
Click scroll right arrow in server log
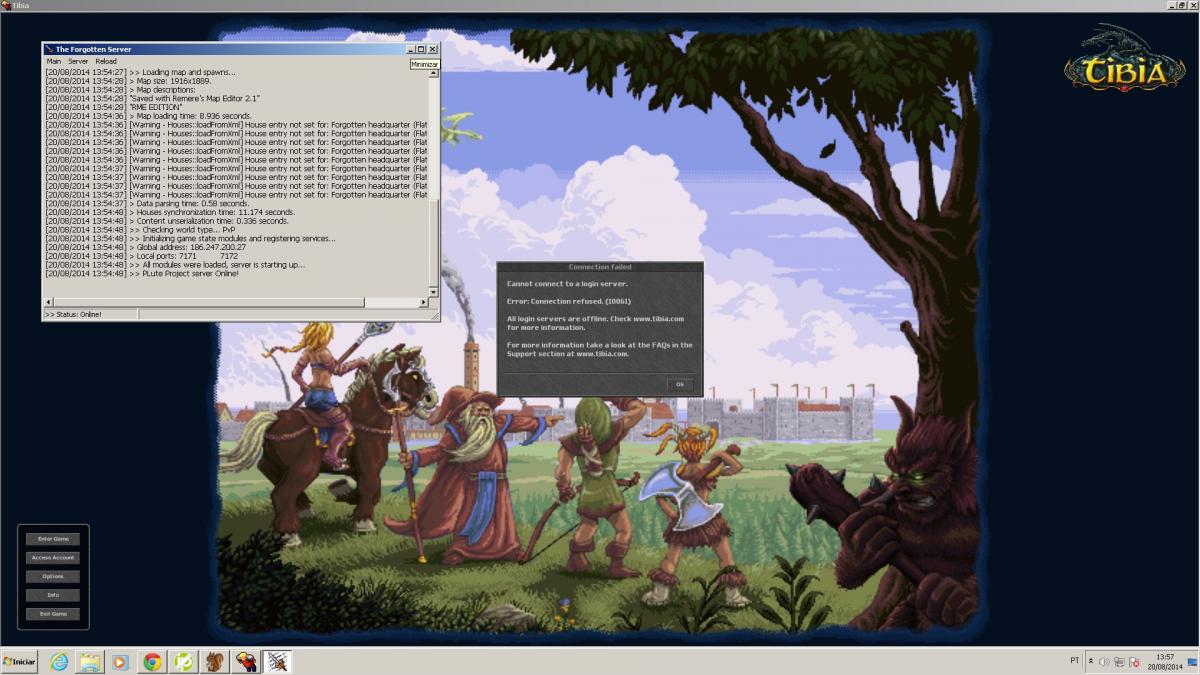click(x=424, y=302)
